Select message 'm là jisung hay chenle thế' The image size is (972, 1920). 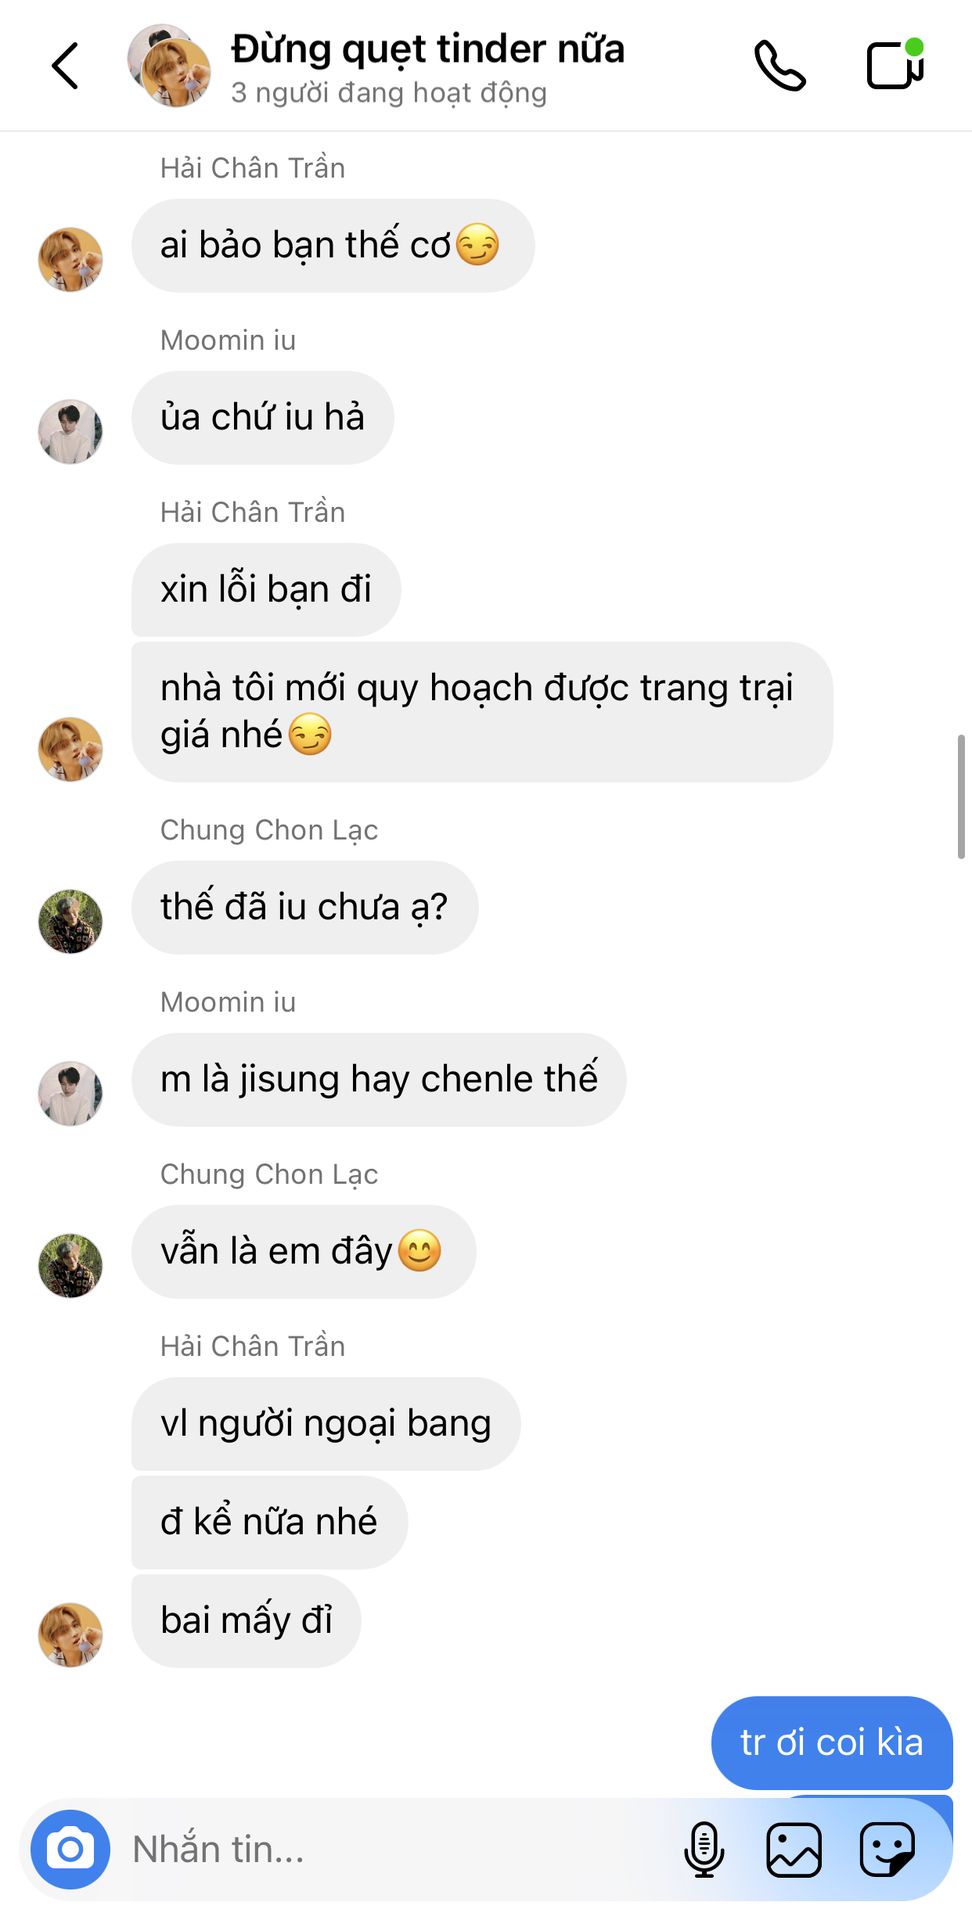[379, 1079]
